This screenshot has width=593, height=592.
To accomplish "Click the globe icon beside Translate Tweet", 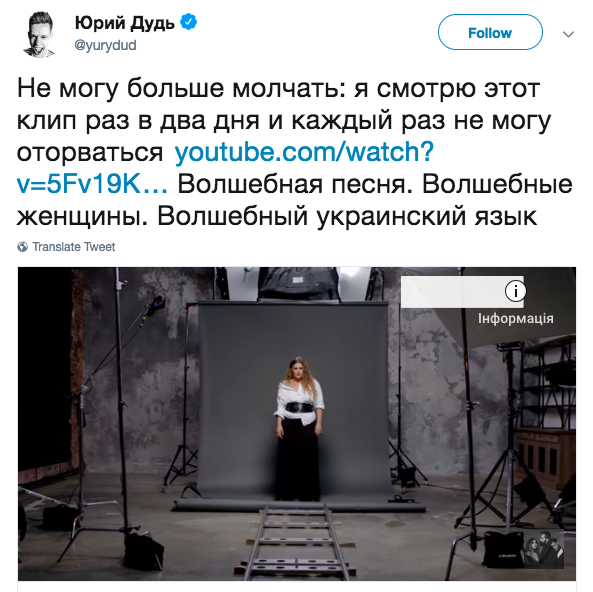I will coord(23,247).
